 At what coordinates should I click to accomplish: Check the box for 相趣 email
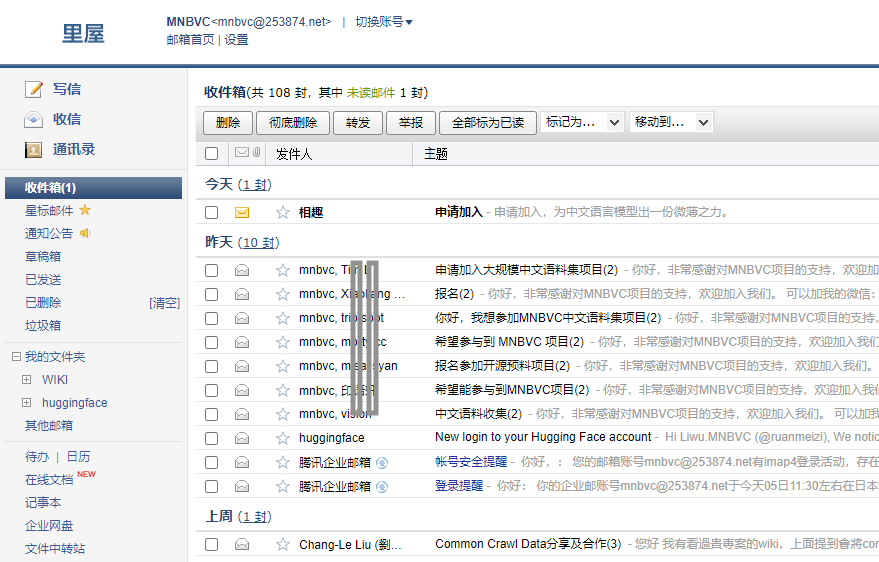coord(211,212)
